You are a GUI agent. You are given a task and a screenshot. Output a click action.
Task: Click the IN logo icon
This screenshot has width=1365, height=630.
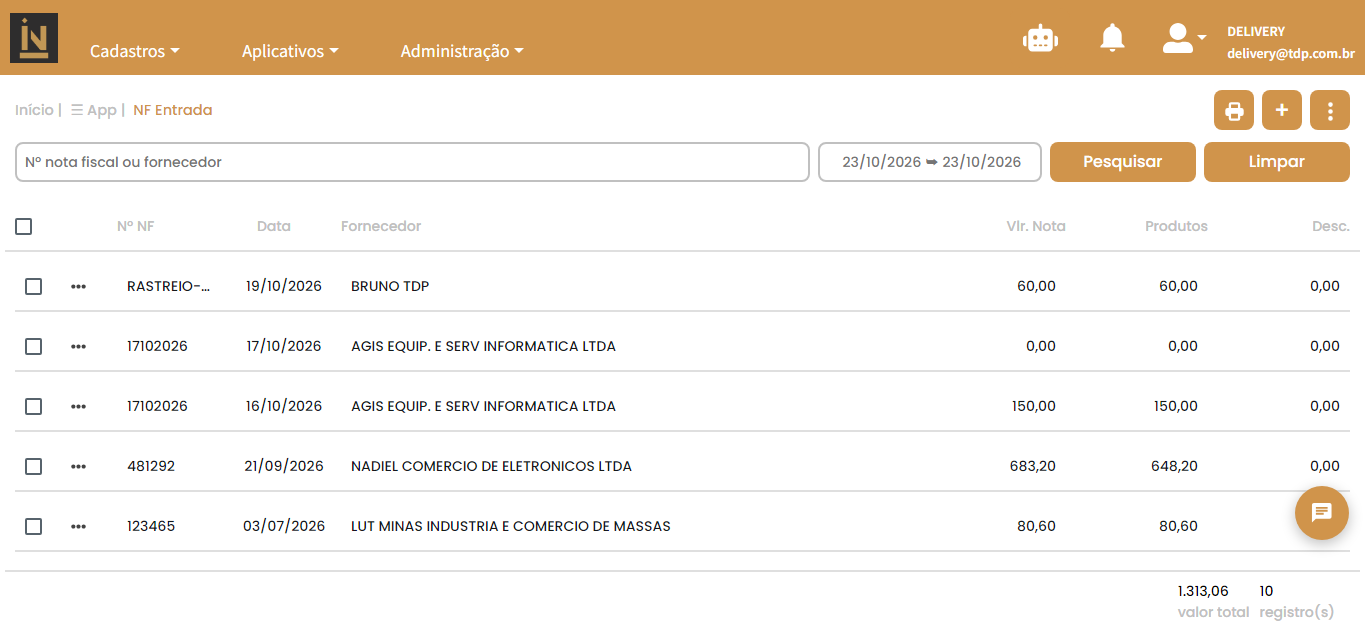click(x=34, y=38)
